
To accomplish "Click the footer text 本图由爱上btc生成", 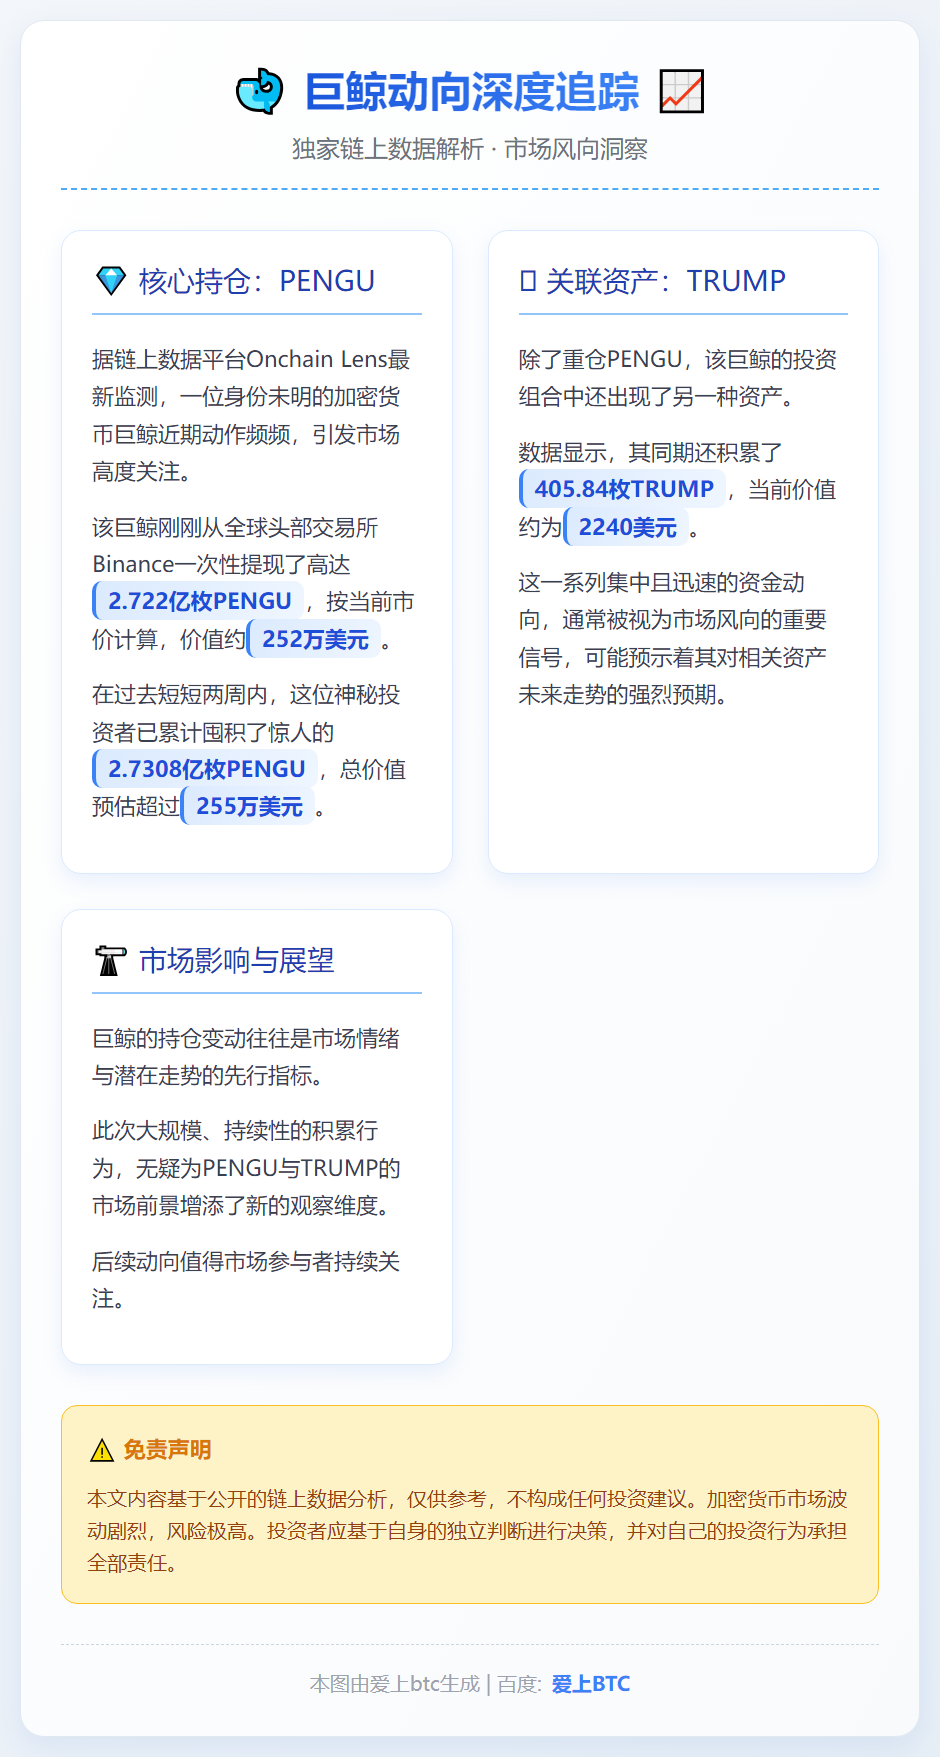I will coord(395,1684).
